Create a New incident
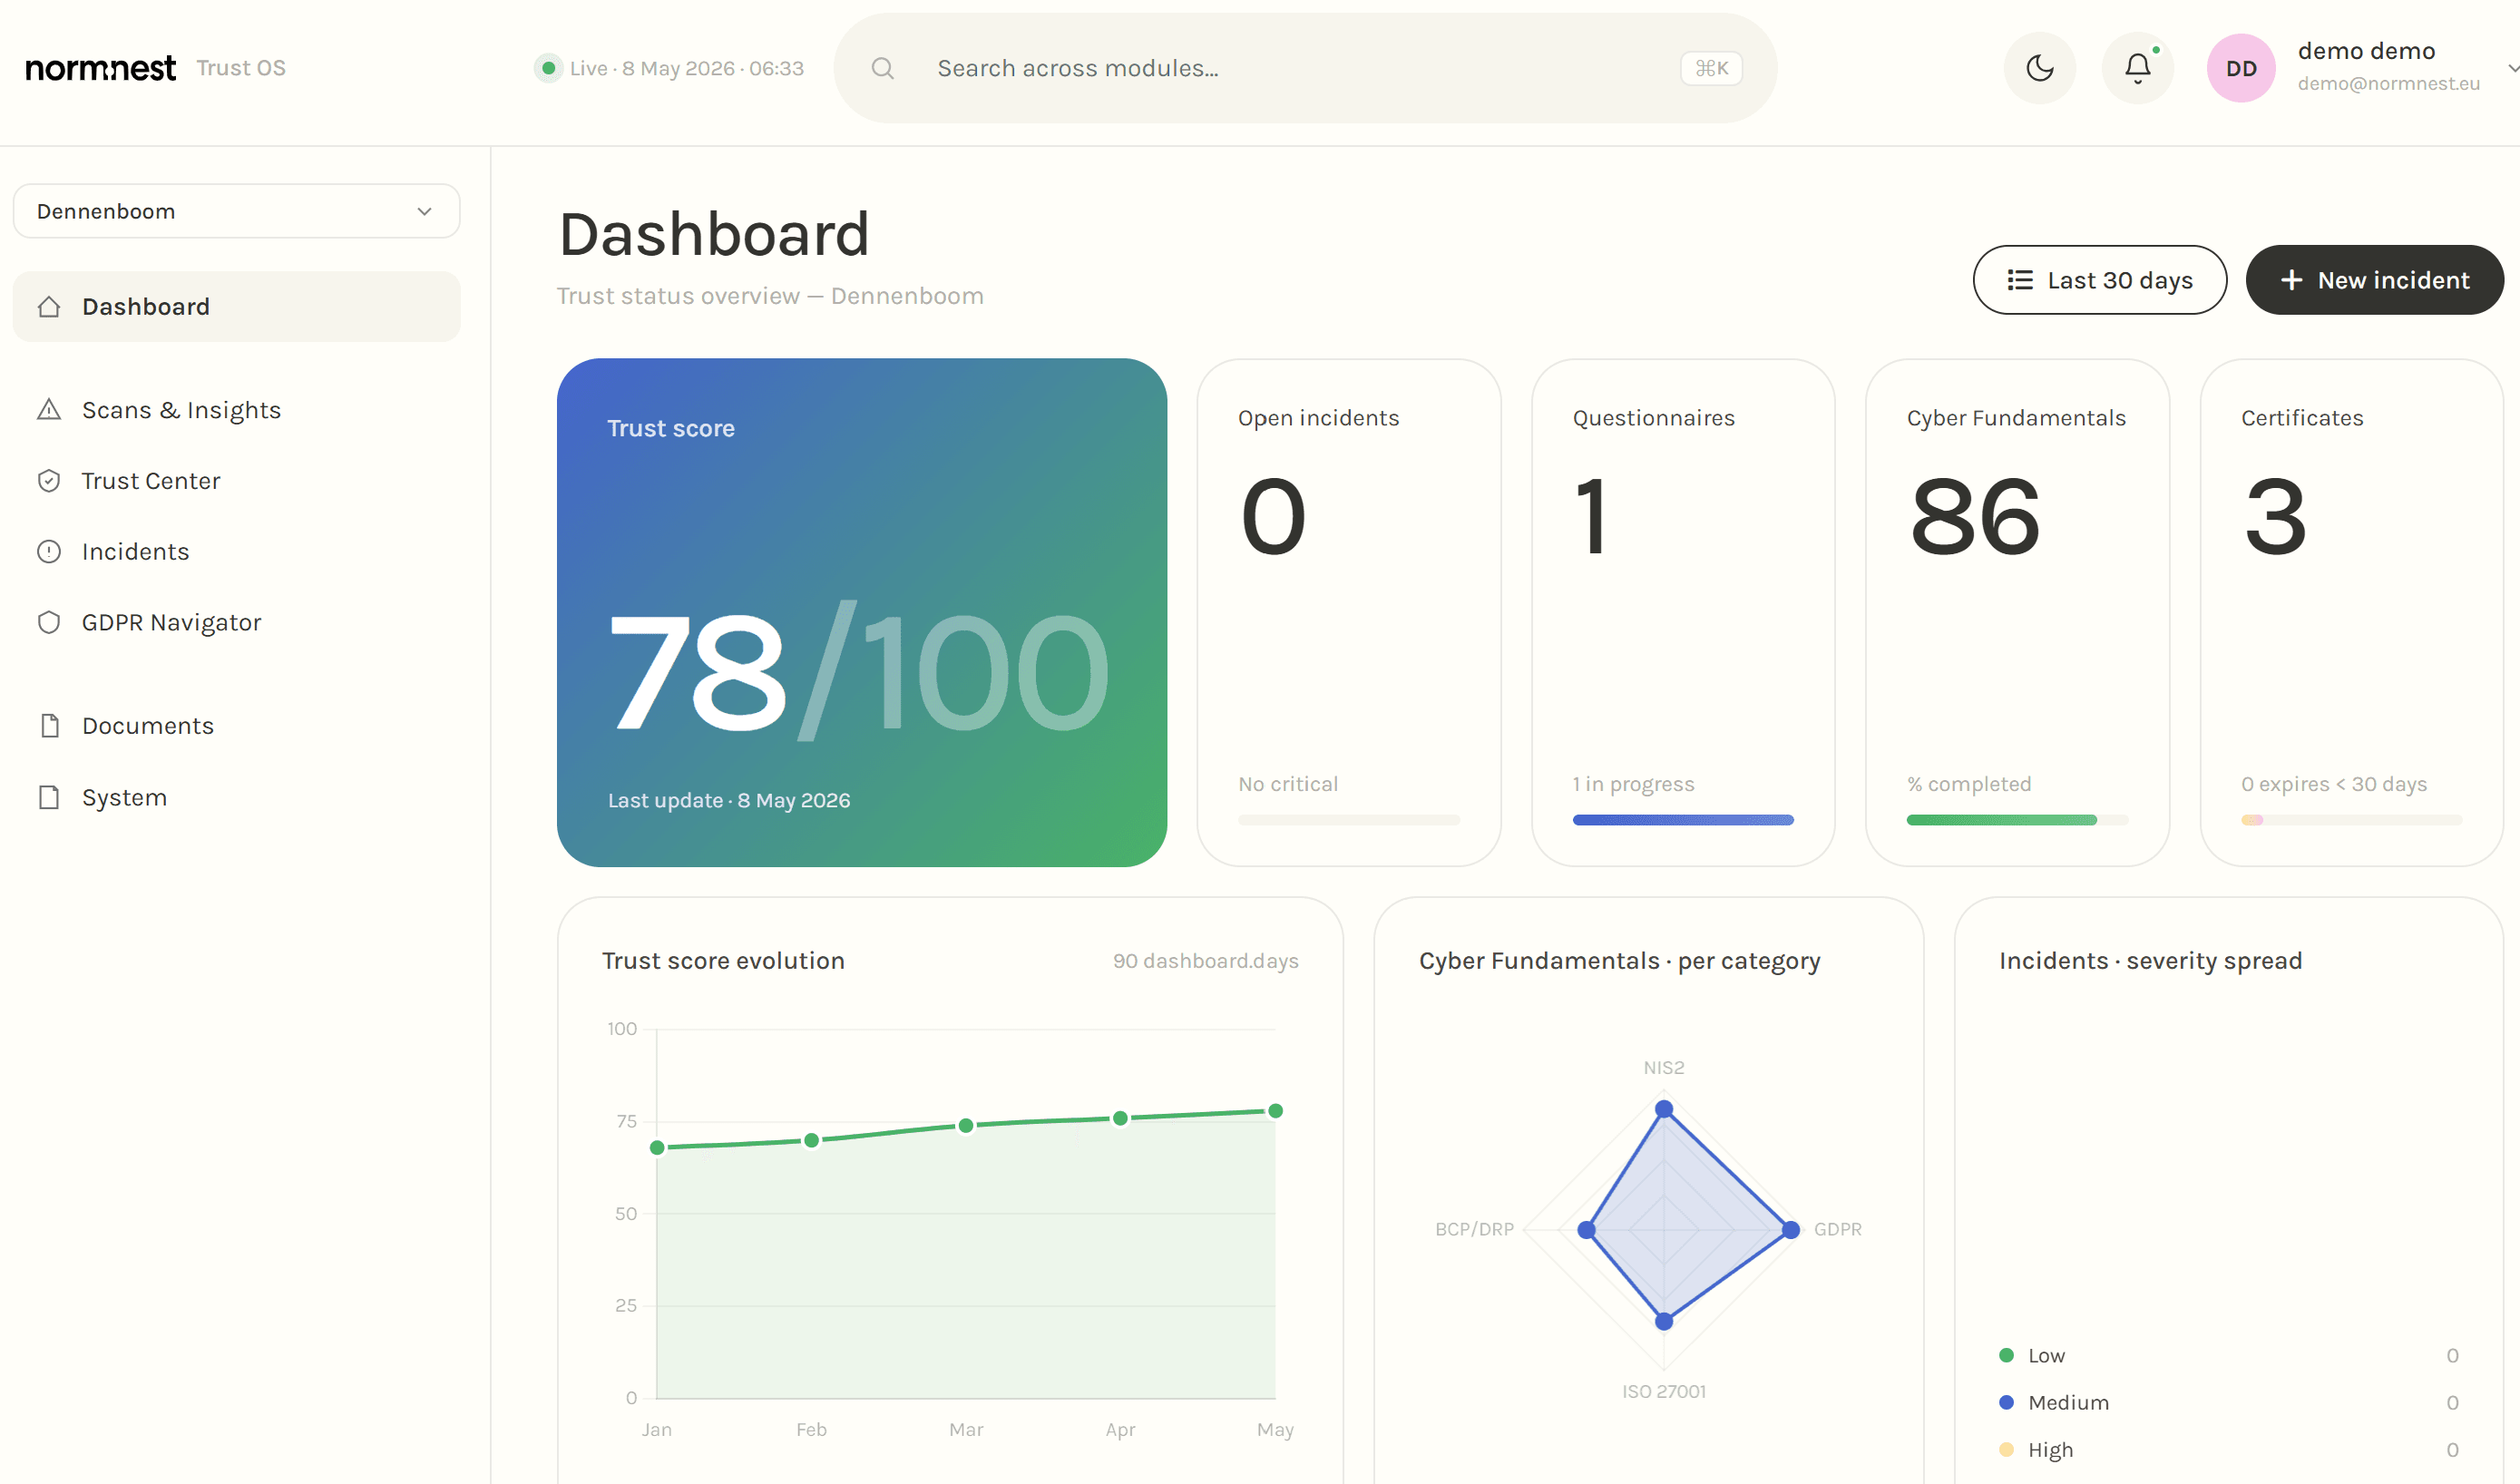 click(2374, 280)
